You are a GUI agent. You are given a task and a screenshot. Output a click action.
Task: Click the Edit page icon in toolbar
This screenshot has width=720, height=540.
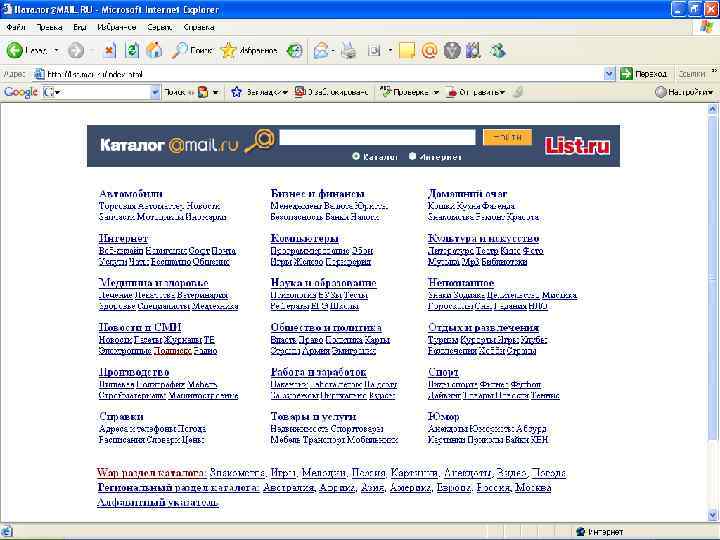point(374,51)
